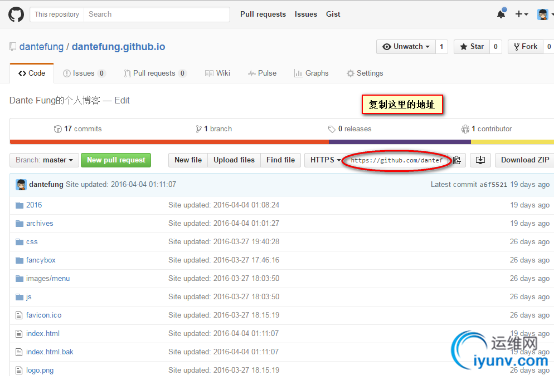Open the index.html file

click(43, 334)
